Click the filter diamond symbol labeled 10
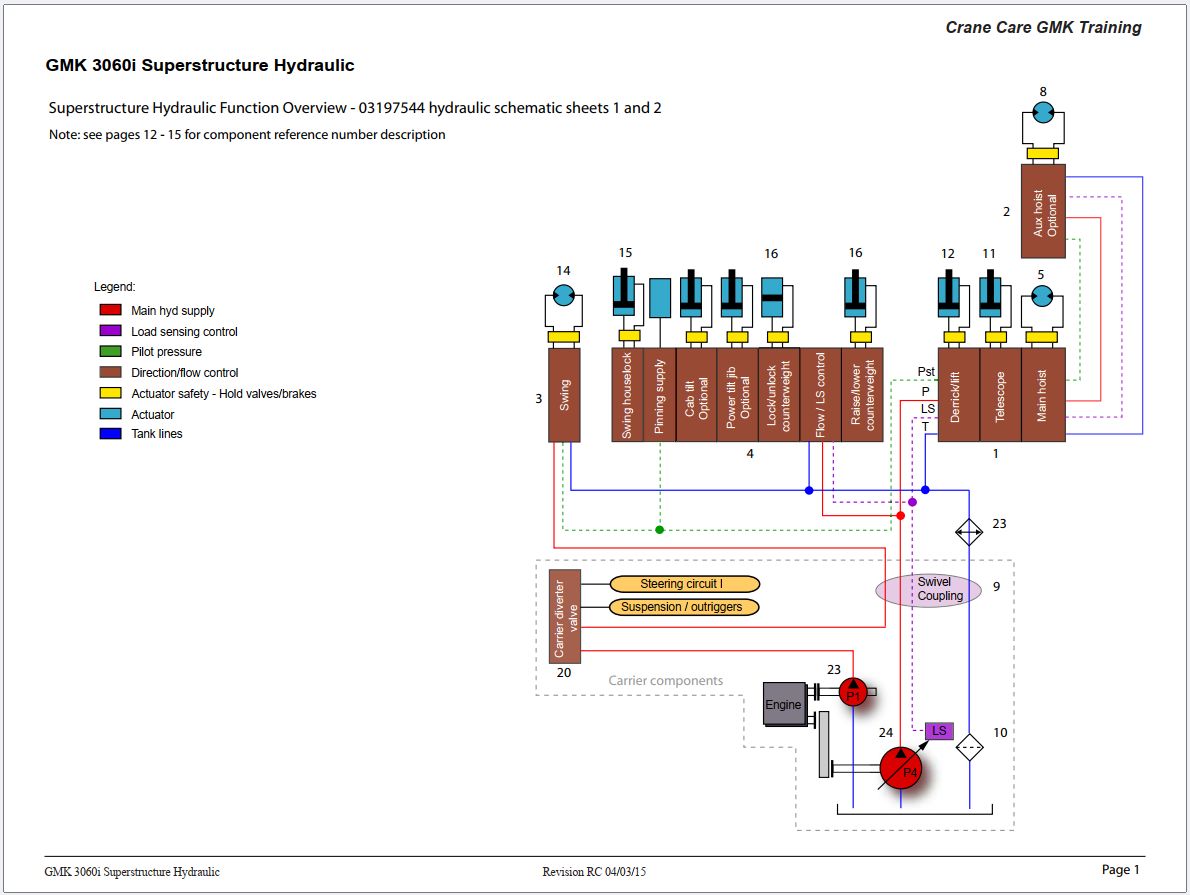 pos(969,747)
